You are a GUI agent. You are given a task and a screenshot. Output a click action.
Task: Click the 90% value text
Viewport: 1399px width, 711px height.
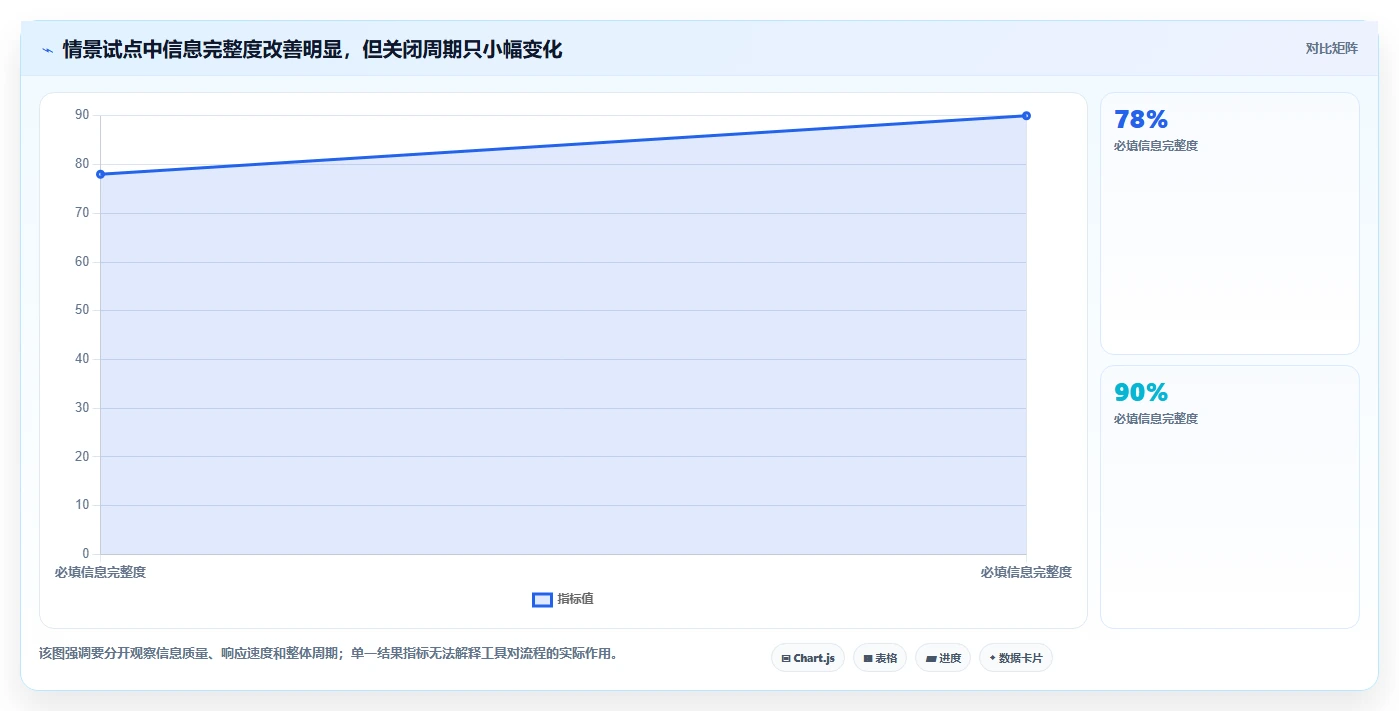pos(1141,393)
